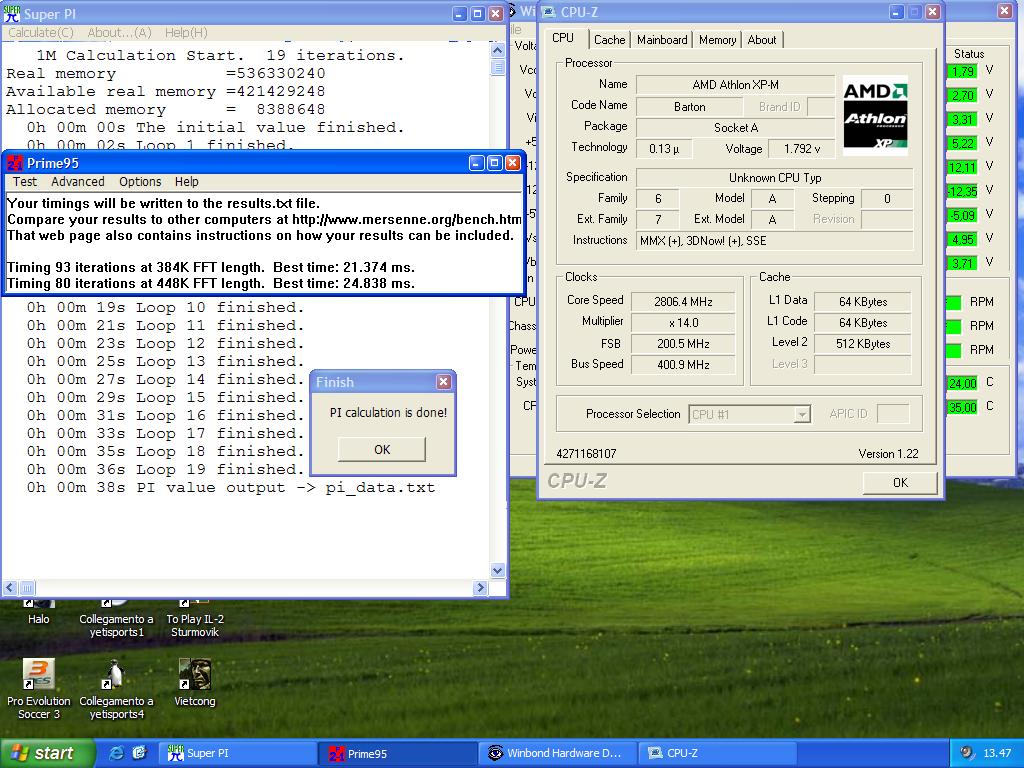Click CPU-Z title bar icon
This screenshot has height=768, width=1024.
pyautogui.click(x=549, y=12)
